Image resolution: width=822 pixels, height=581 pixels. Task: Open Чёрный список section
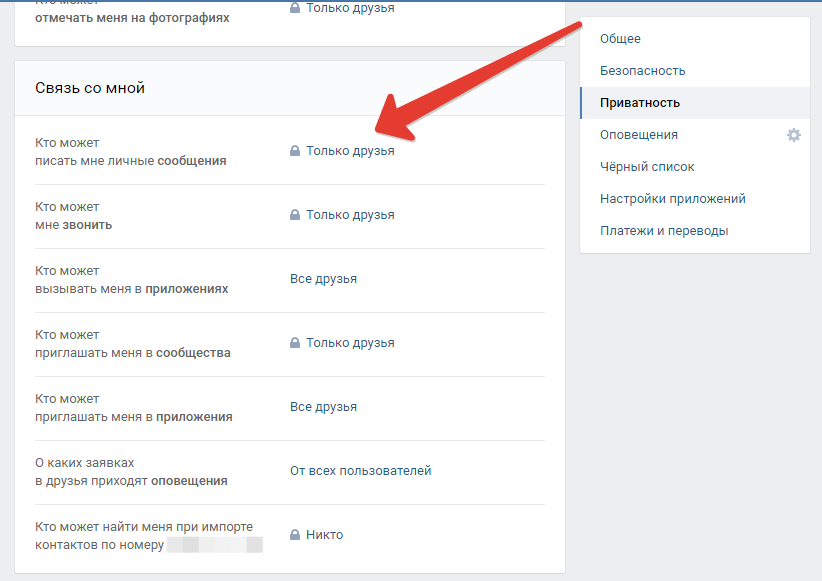tap(695, 167)
